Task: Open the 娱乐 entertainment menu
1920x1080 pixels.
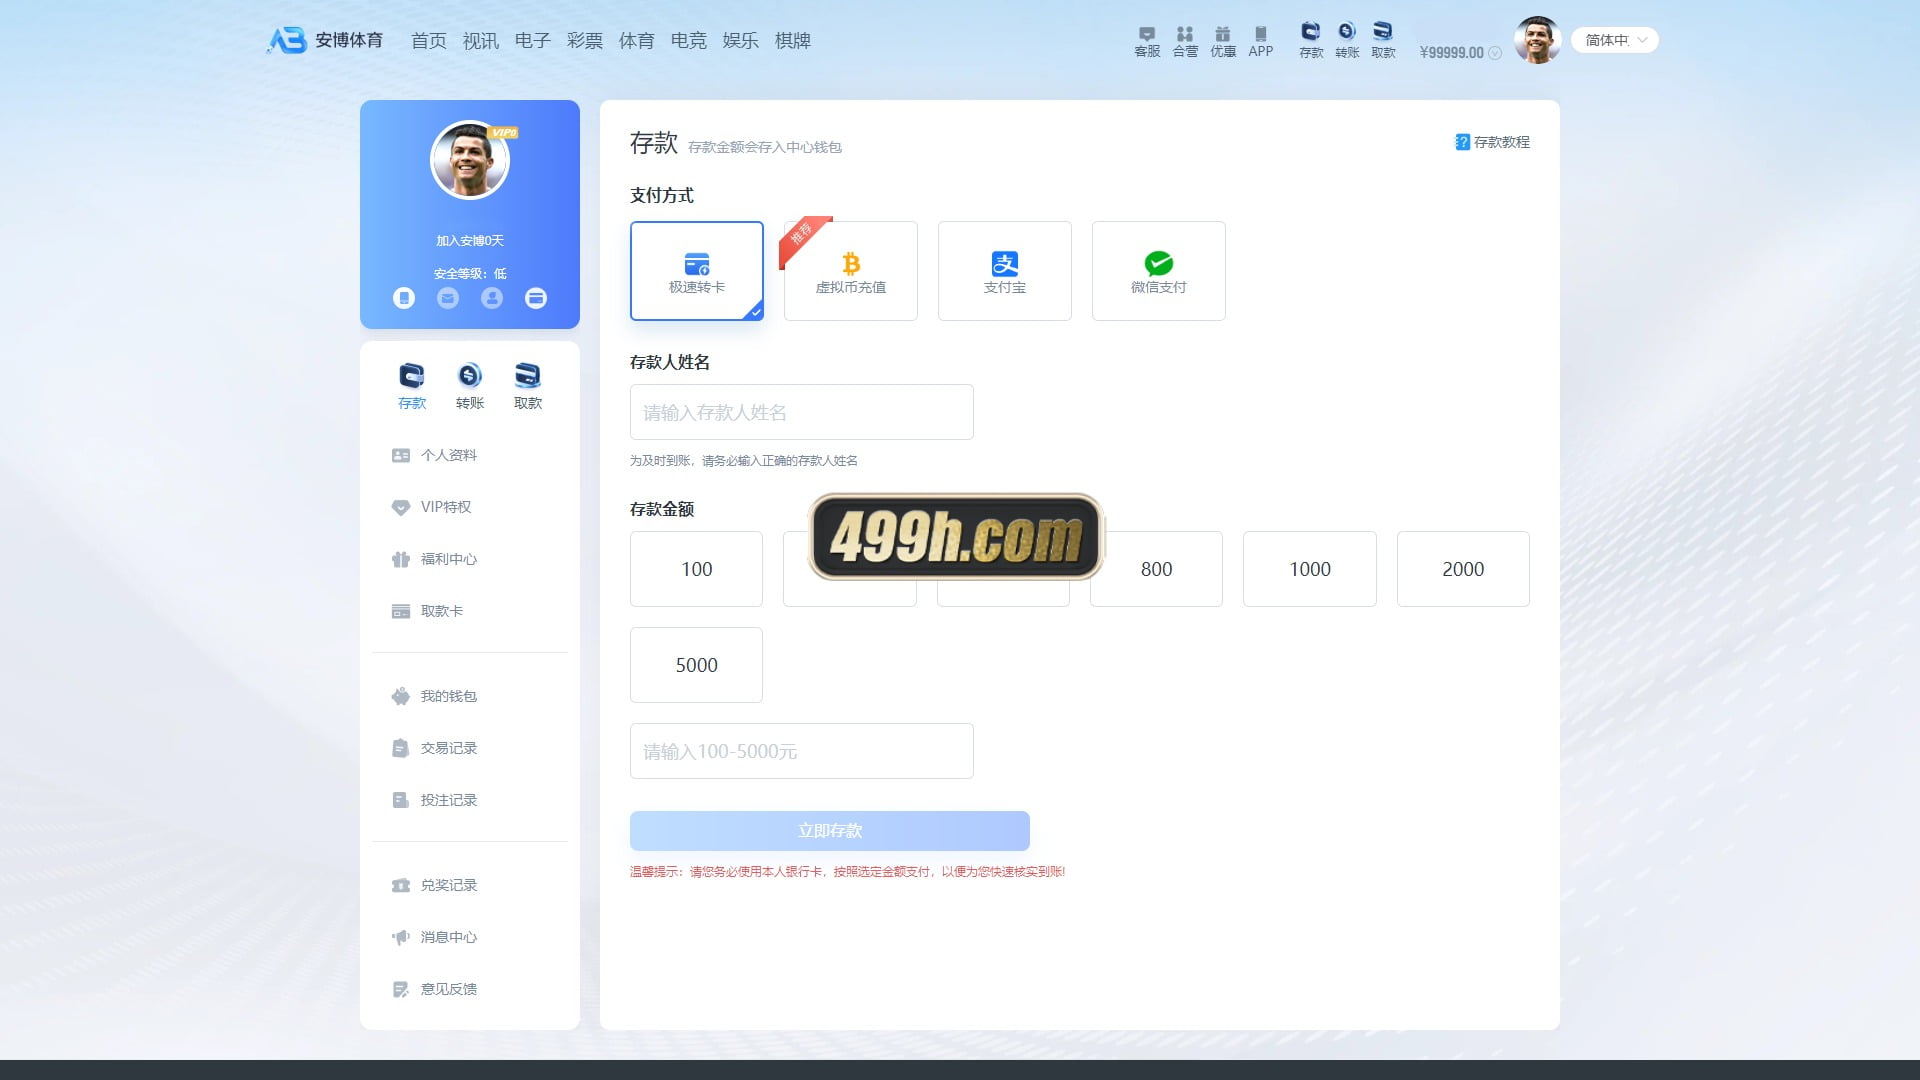Action: pyautogui.click(x=741, y=41)
